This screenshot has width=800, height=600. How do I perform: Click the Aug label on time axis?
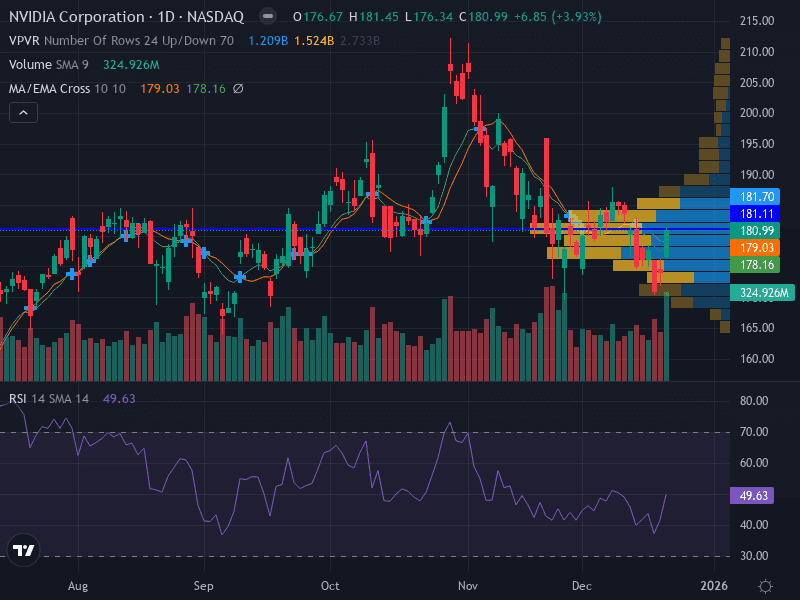click(78, 586)
